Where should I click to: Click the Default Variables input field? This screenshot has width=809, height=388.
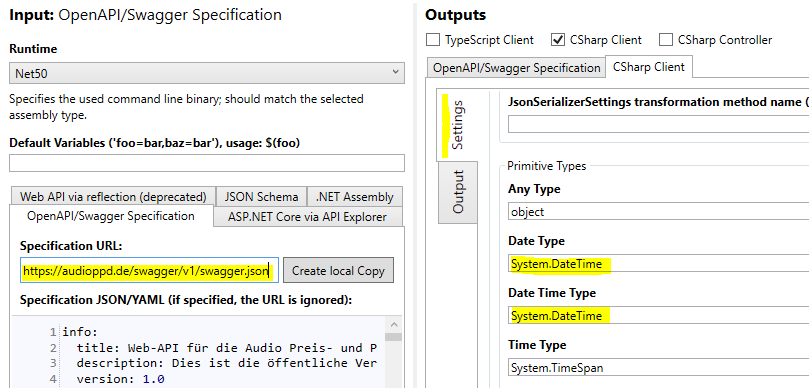tap(207, 163)
